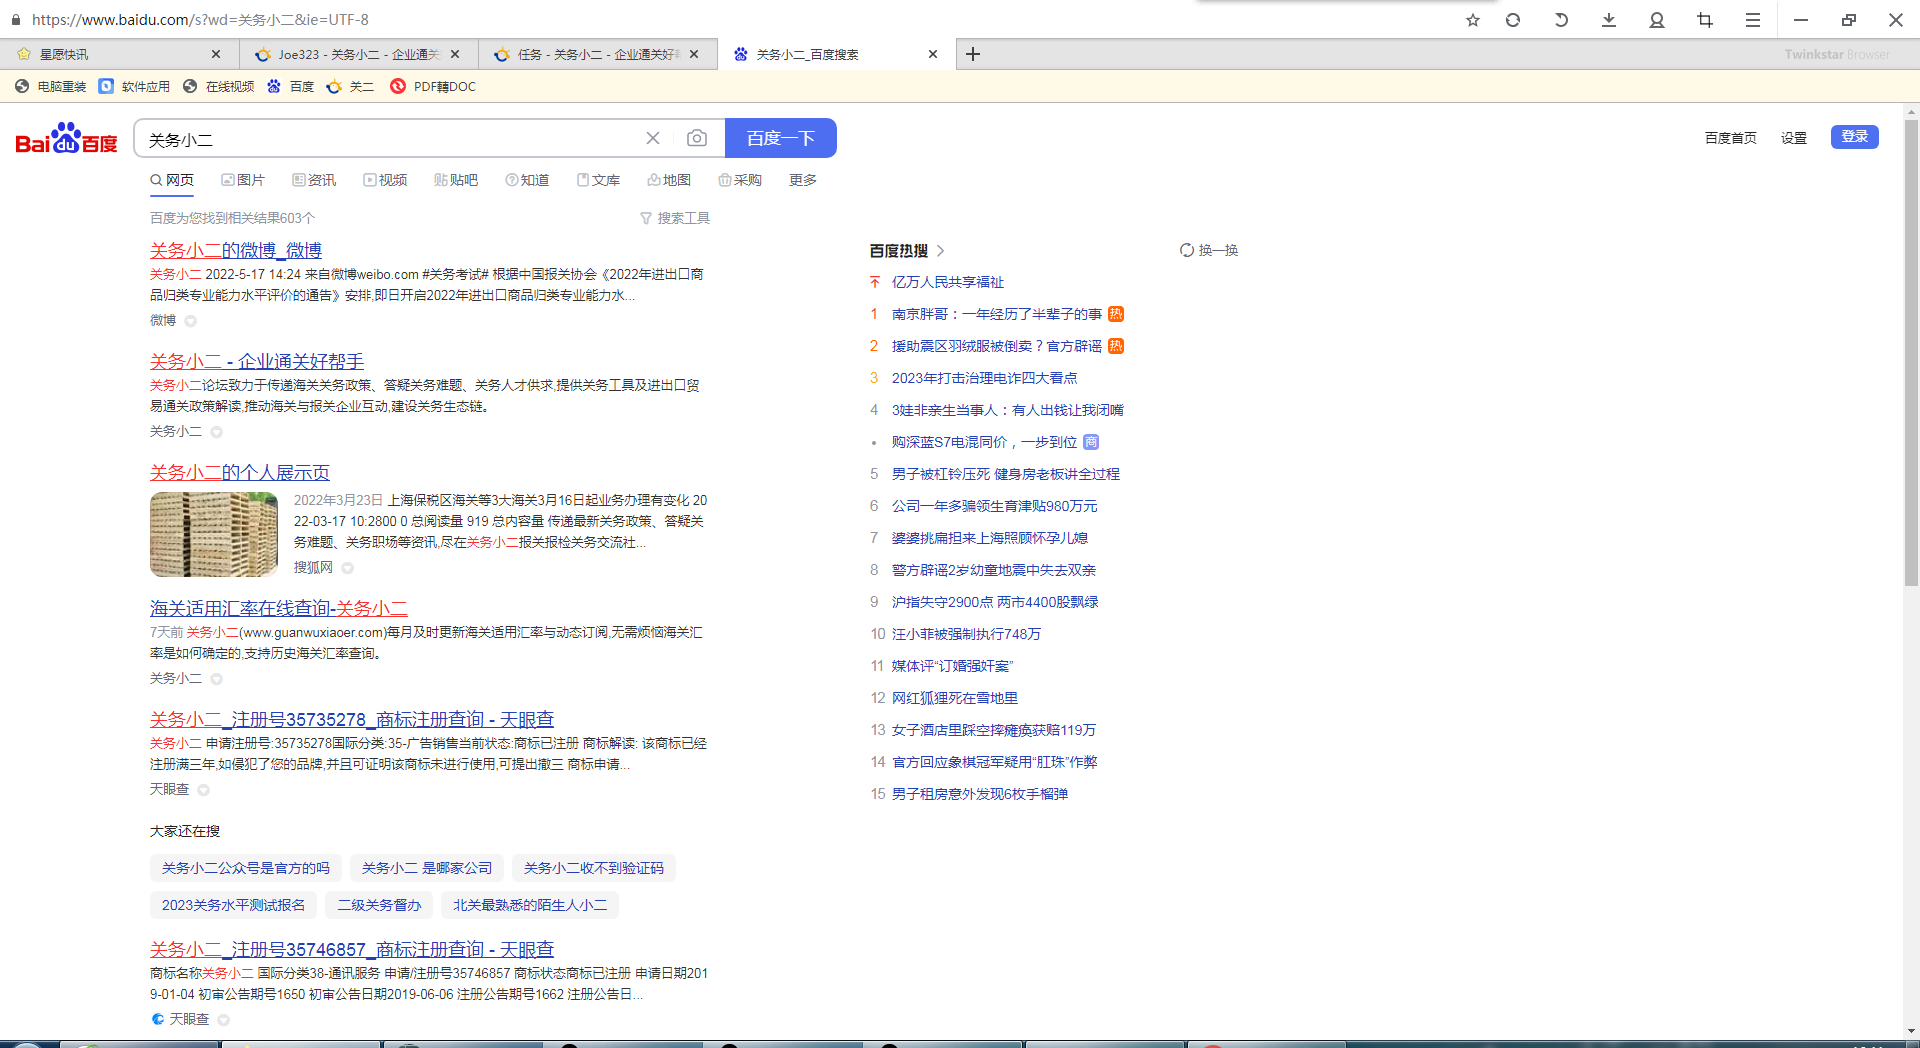Viewport: 1920px width, 1048px height.
Task: Expand the 更多 search categories
Action: (x=803, y=180)
